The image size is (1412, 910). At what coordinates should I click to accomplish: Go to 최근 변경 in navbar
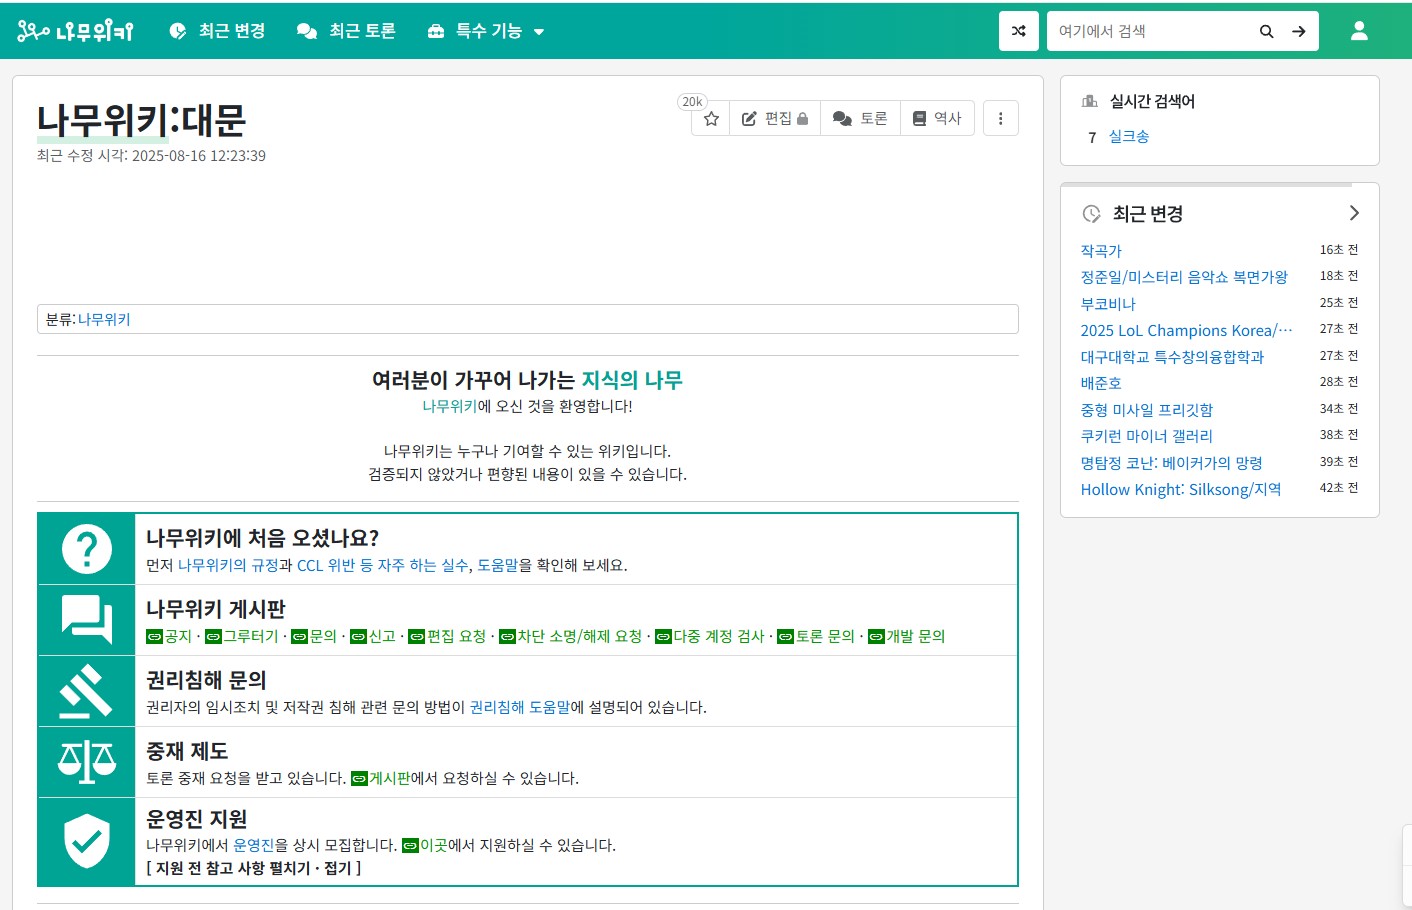218,31
